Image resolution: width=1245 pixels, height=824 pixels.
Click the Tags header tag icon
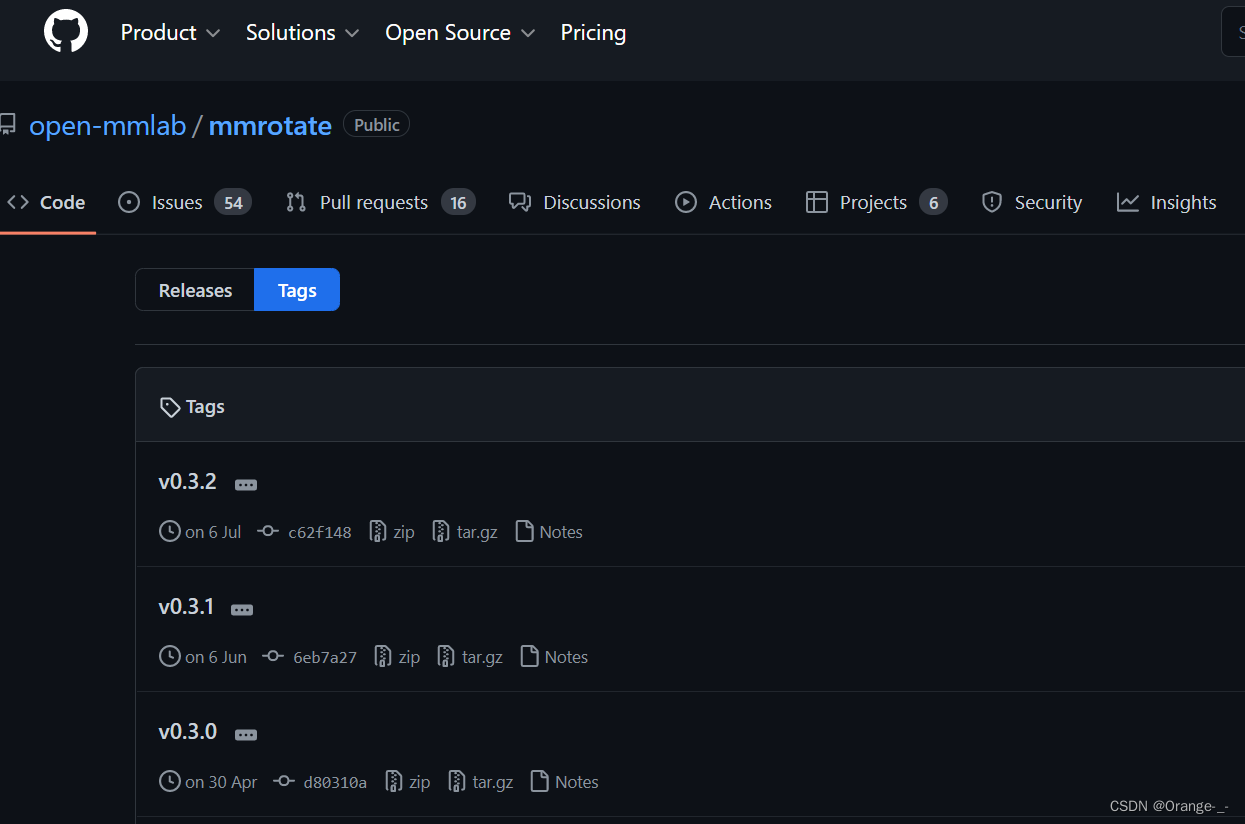tap(170, 407)
